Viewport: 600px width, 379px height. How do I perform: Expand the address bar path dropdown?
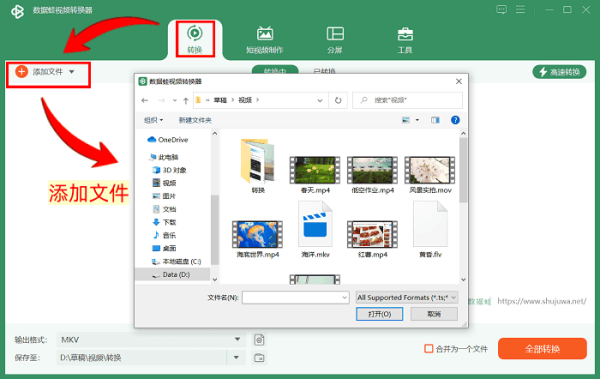click(x=320, y=100)
